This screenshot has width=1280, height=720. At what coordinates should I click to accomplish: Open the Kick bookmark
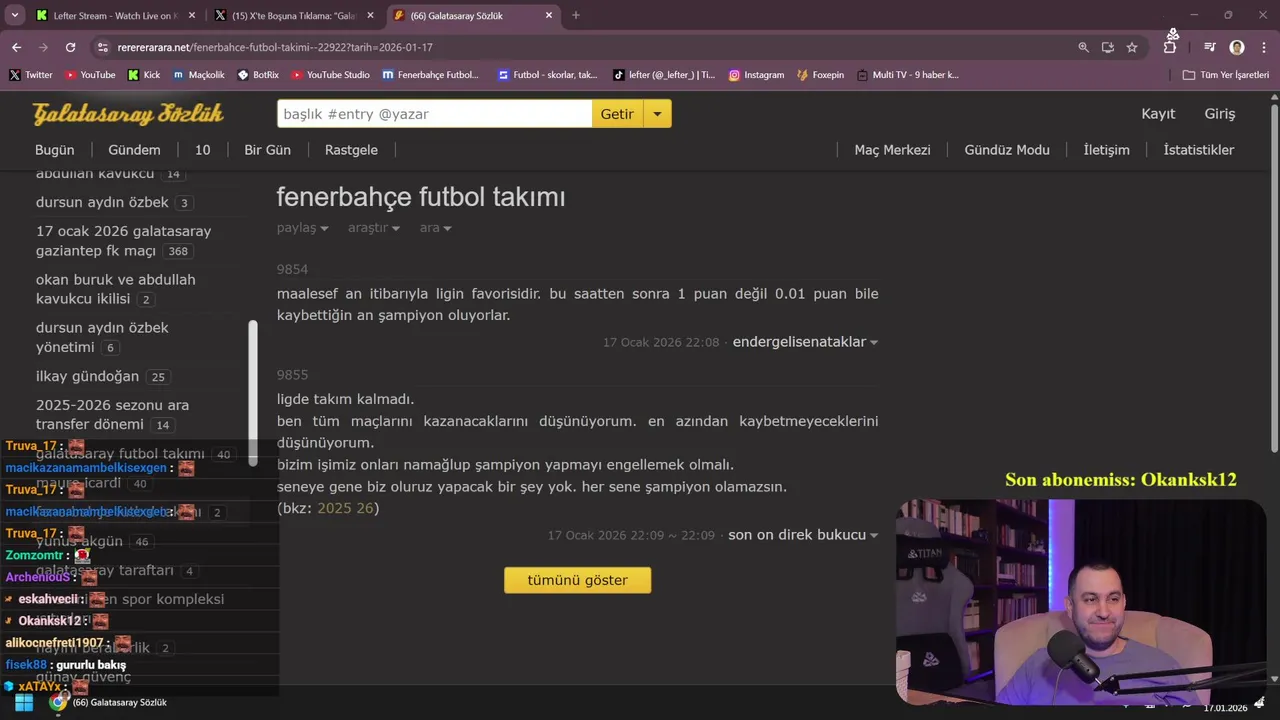tap(143, 75)
